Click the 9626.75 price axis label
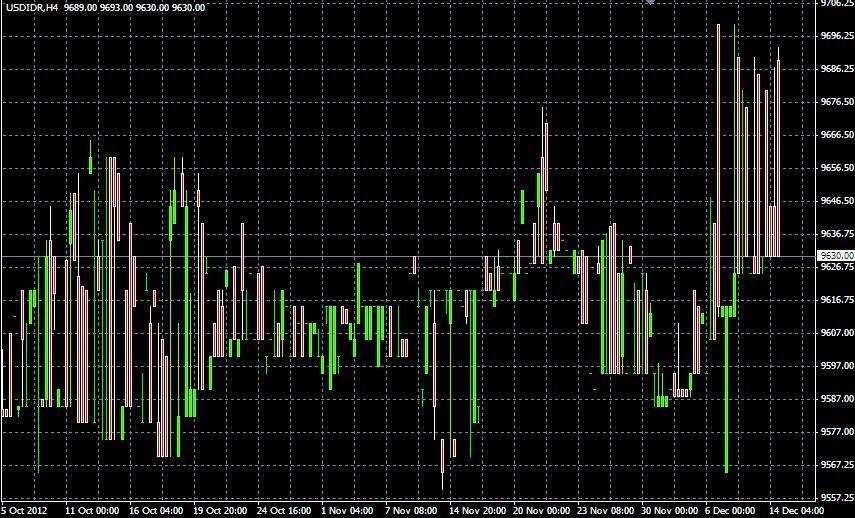 [x=837, y=267]
